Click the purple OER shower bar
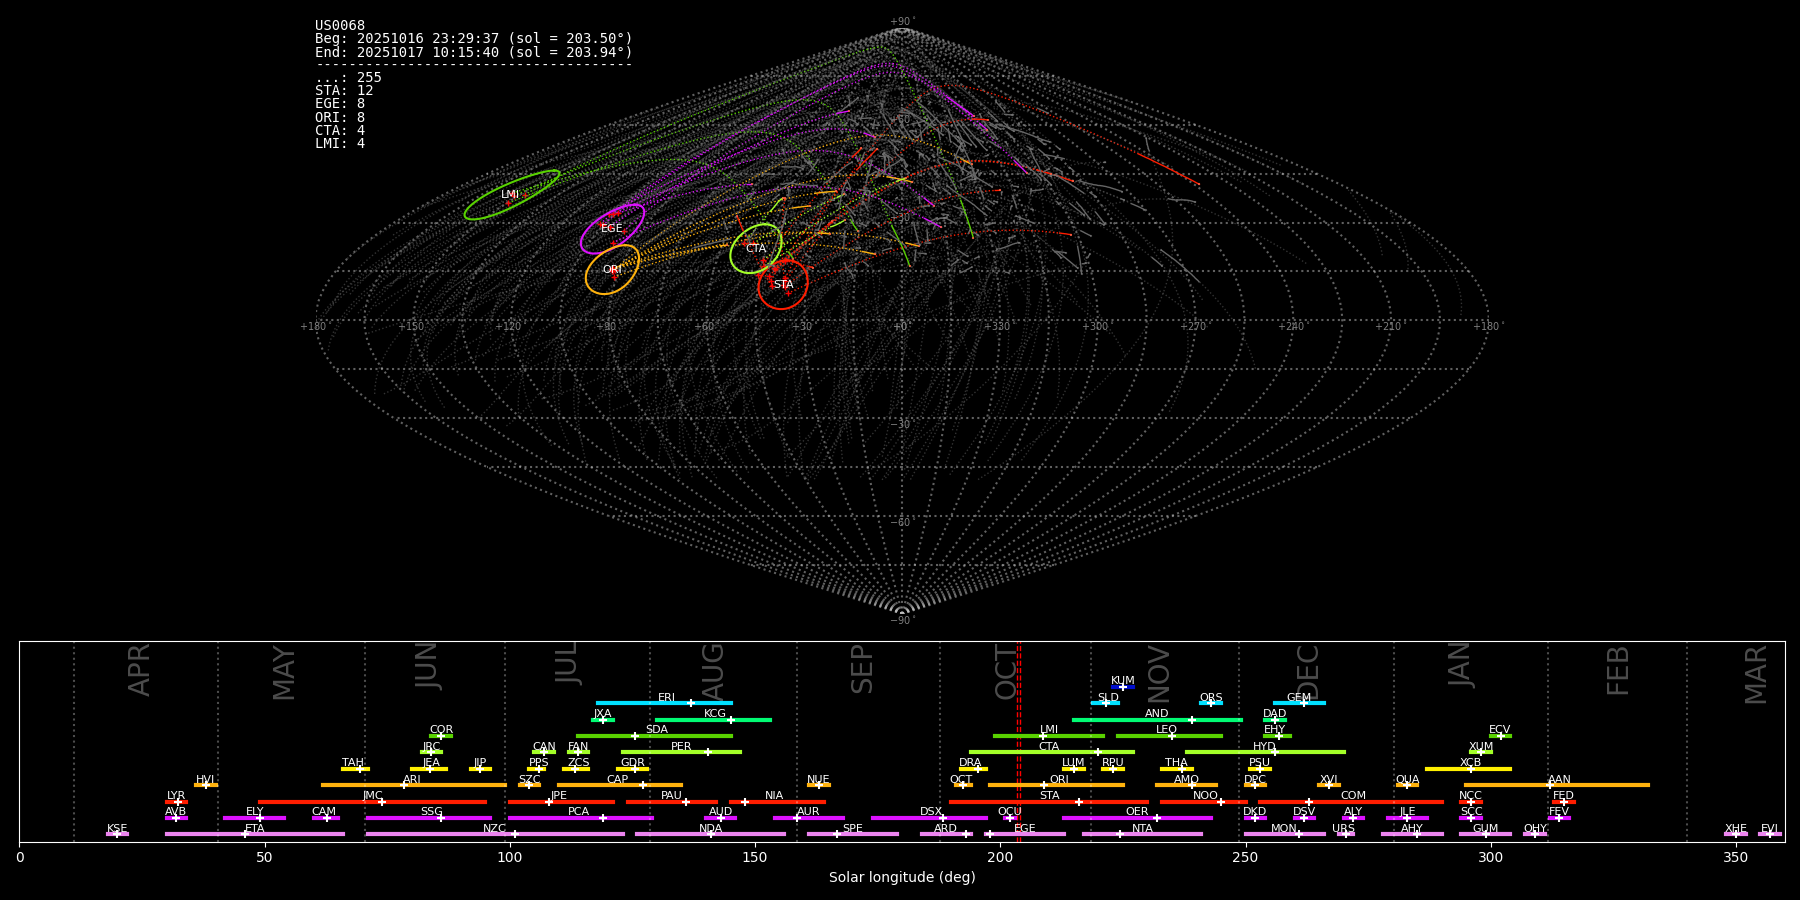 [x=1137, y=817]
